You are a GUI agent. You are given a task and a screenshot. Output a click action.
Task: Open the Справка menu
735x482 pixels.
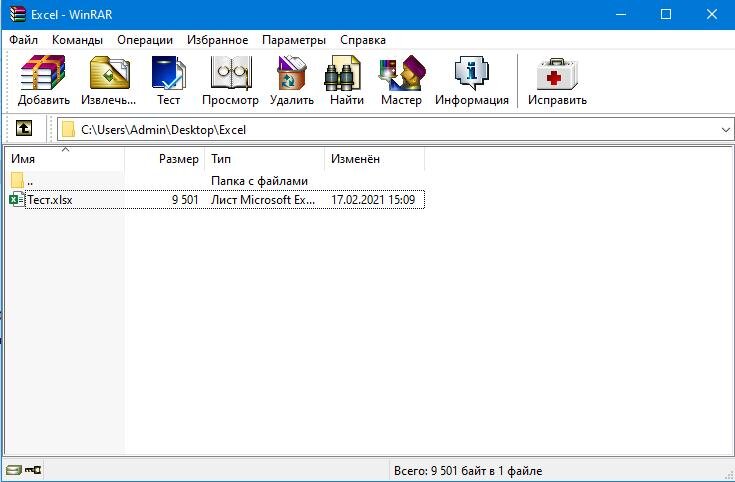point(363,40)
